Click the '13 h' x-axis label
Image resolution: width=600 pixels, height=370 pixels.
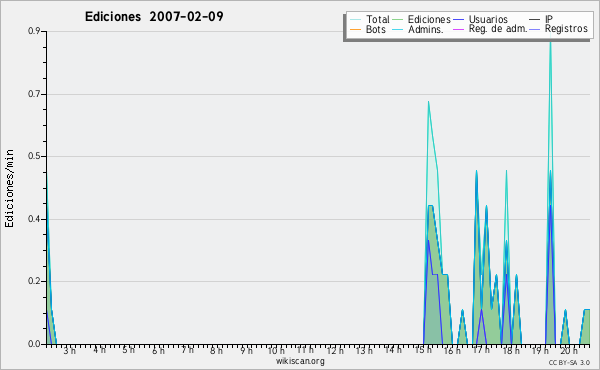tap(364, 350)
